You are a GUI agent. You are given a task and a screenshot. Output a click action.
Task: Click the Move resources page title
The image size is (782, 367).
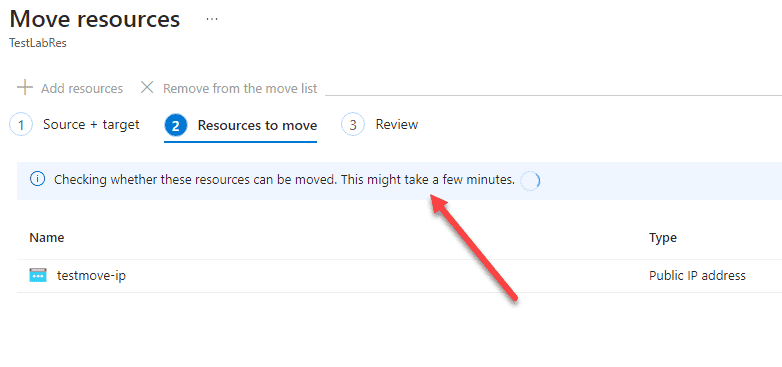pyautogui.click(x=95, y=19)
